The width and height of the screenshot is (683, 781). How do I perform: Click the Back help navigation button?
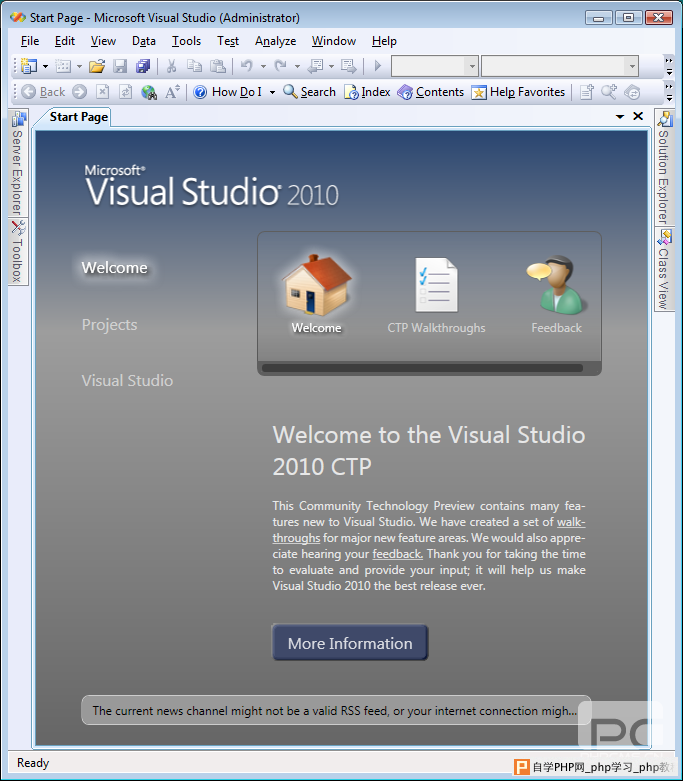tap(43, 92)
